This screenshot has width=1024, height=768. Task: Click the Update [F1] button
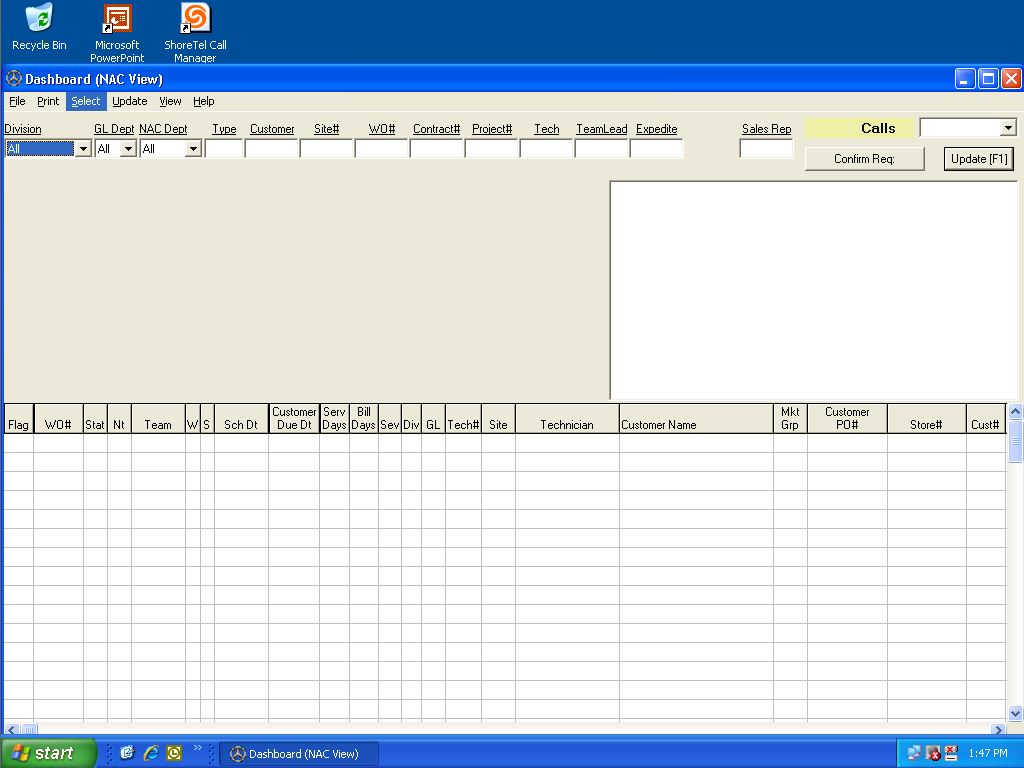(x=979, y=159)
